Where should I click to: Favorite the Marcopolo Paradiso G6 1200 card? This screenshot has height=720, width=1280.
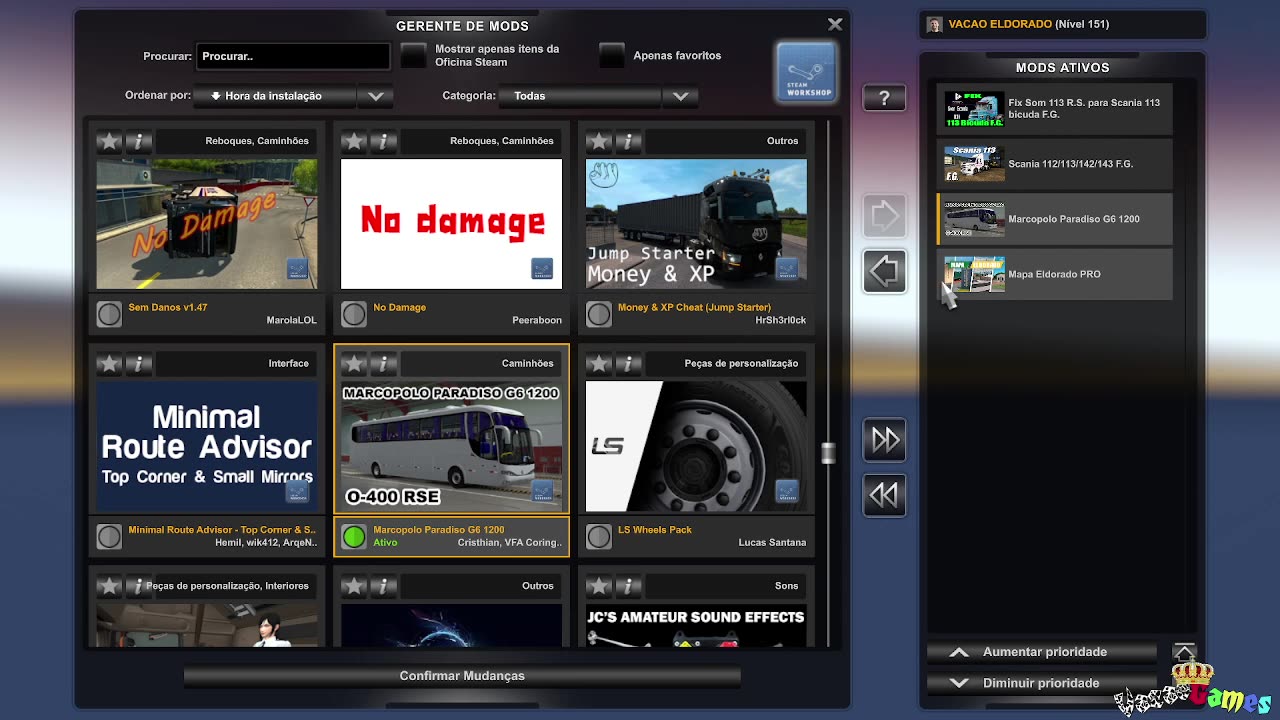tap(354, 364)
